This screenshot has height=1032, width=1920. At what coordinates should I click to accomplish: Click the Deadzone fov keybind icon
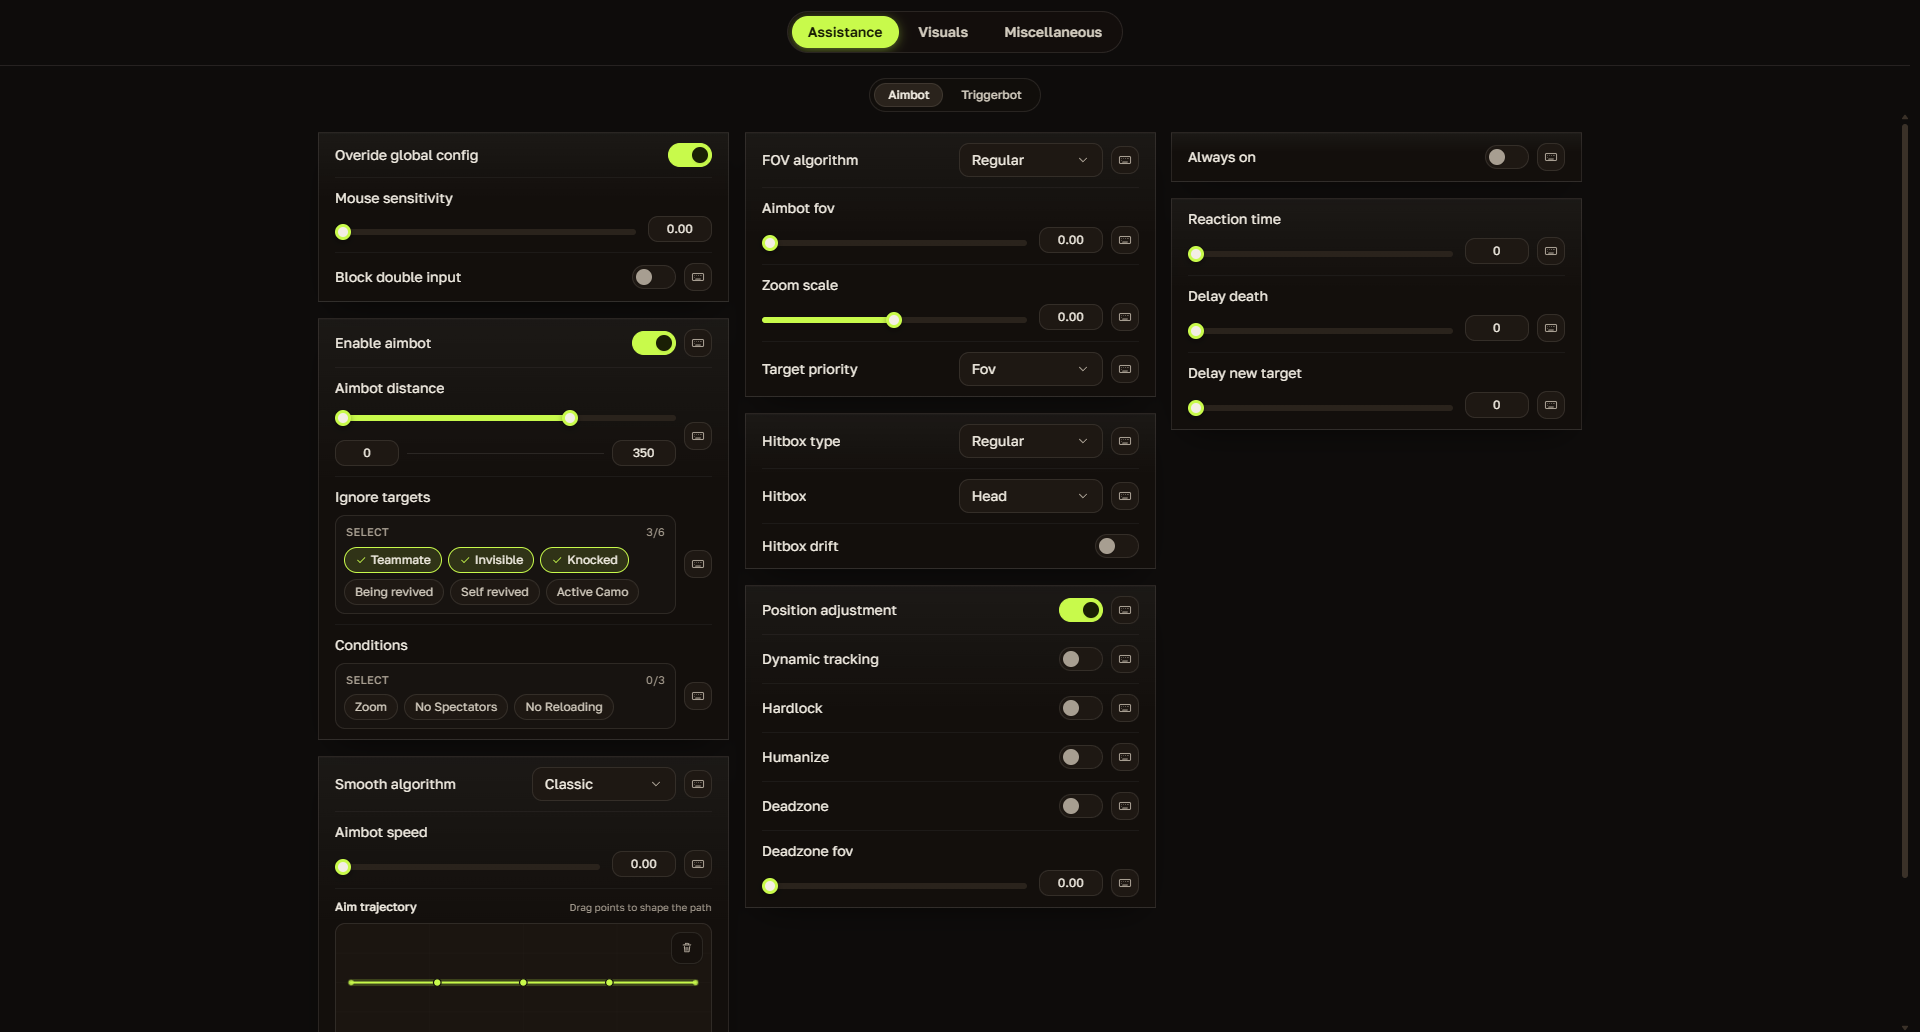1125,883
